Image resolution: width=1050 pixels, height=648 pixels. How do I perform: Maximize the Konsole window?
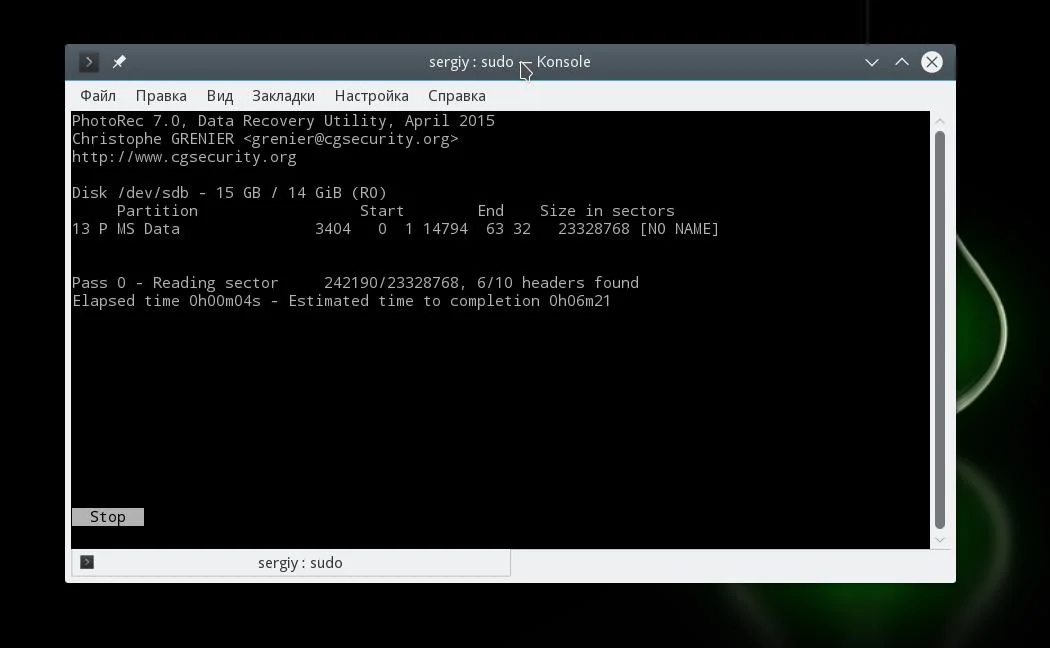pos(901,62)
